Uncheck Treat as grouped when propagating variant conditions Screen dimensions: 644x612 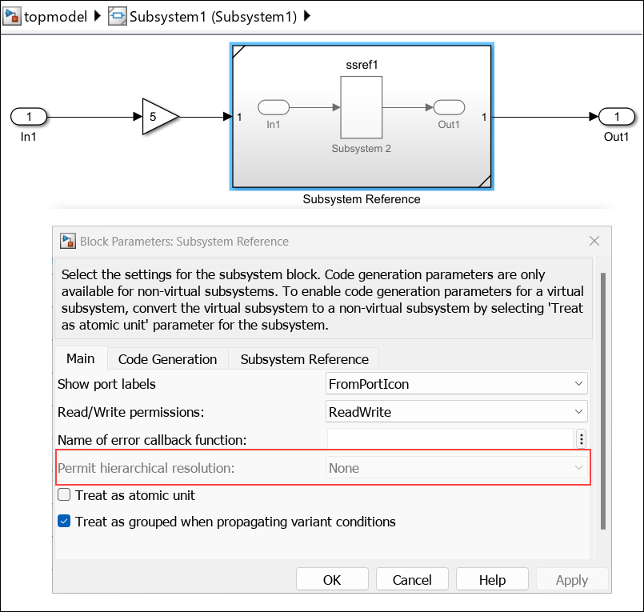pos(64,521)
